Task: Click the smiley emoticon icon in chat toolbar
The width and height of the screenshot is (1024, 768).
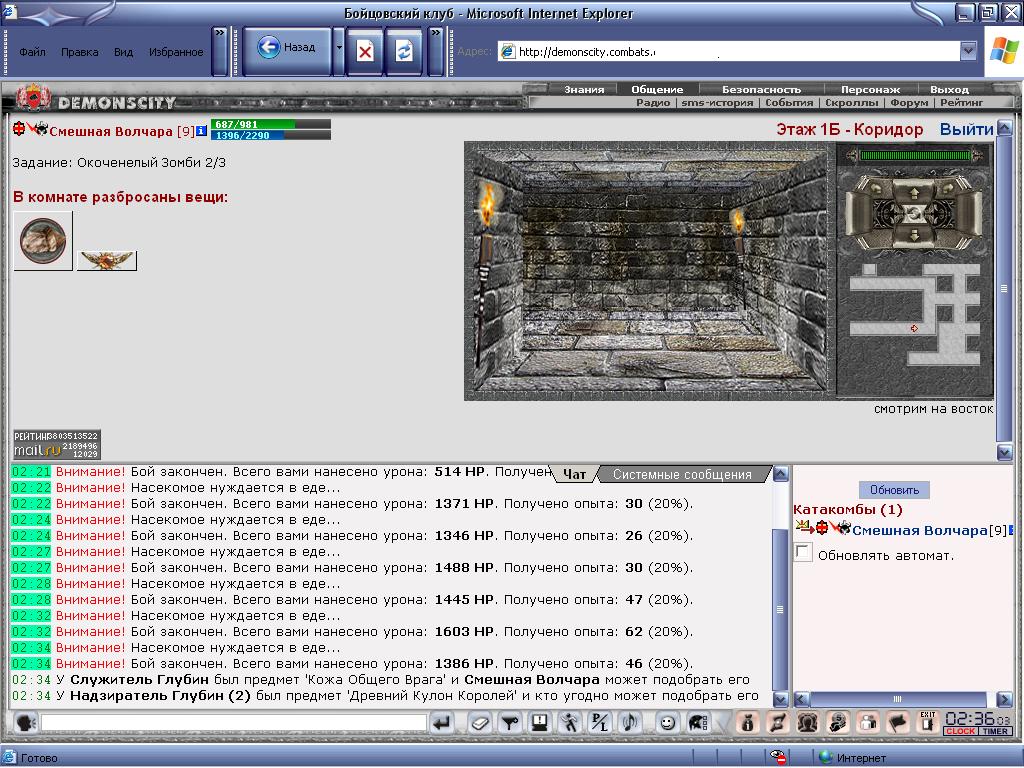Action: pos(667,723)
